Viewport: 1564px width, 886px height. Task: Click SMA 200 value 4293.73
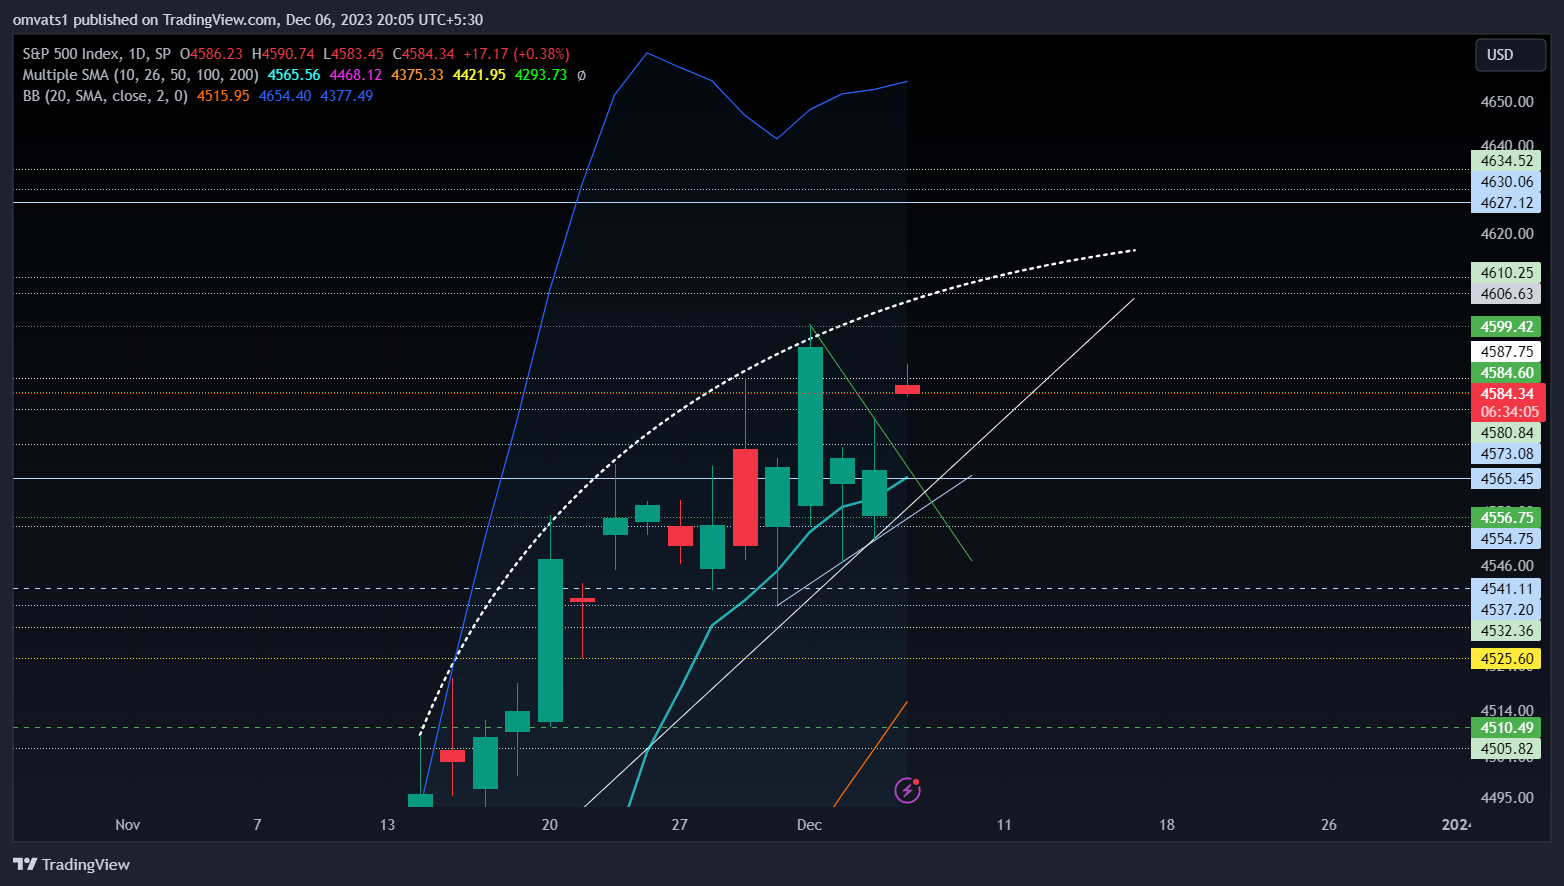(x=541, y=75)
